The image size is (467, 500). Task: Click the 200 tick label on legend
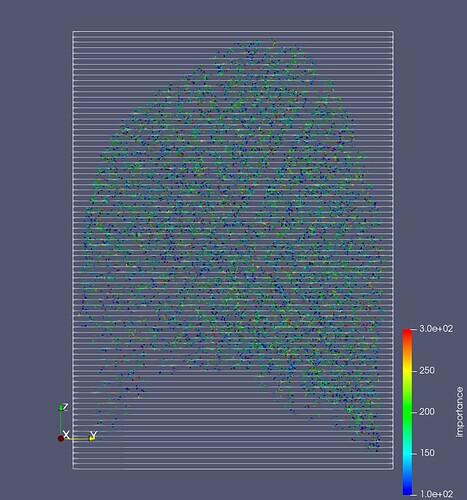[427, 412]
